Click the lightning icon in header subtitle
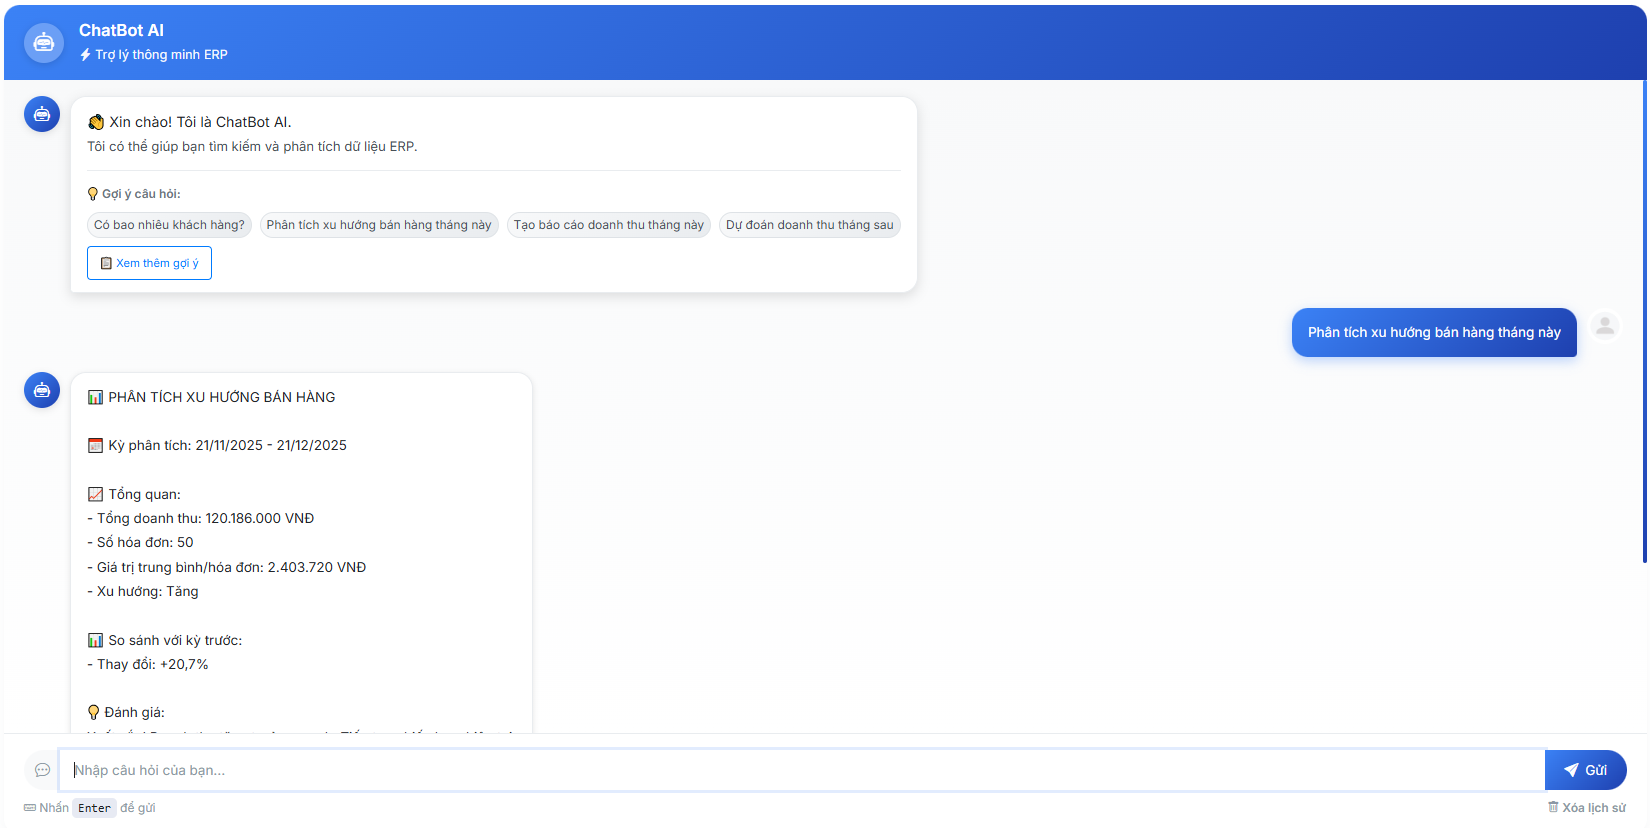1650x828 pixels. (x=85, y=55)
